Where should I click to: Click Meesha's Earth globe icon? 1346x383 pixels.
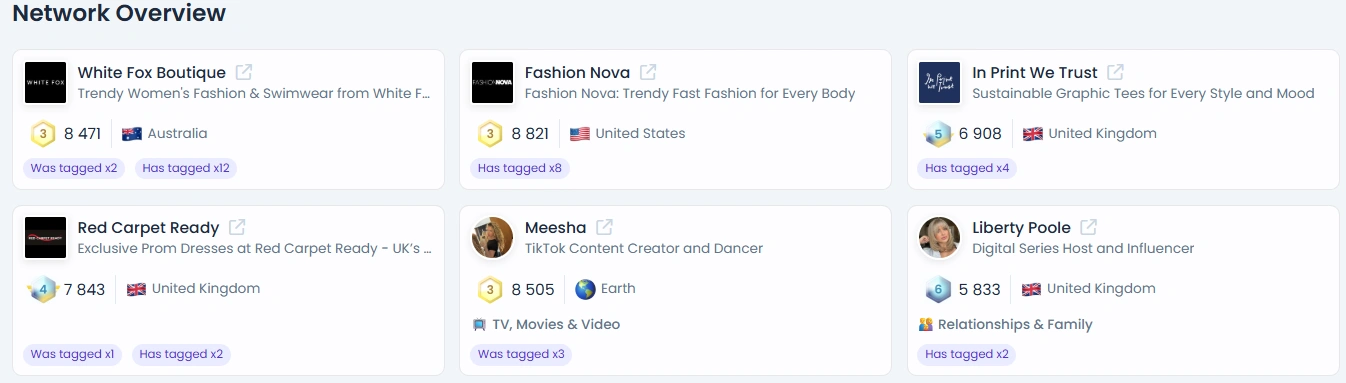coord(585,289)
